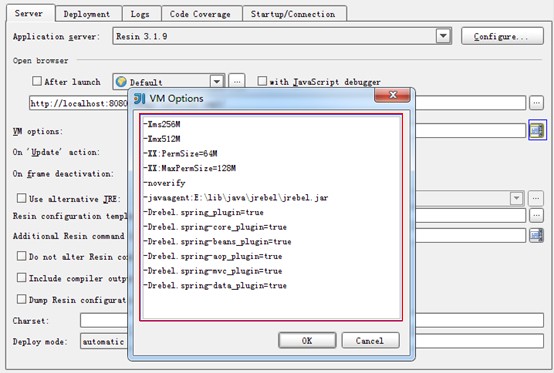This screenshot has height=373, width=554.
Task: Open the Deployment tab
Action: click(x=88, y=14)
